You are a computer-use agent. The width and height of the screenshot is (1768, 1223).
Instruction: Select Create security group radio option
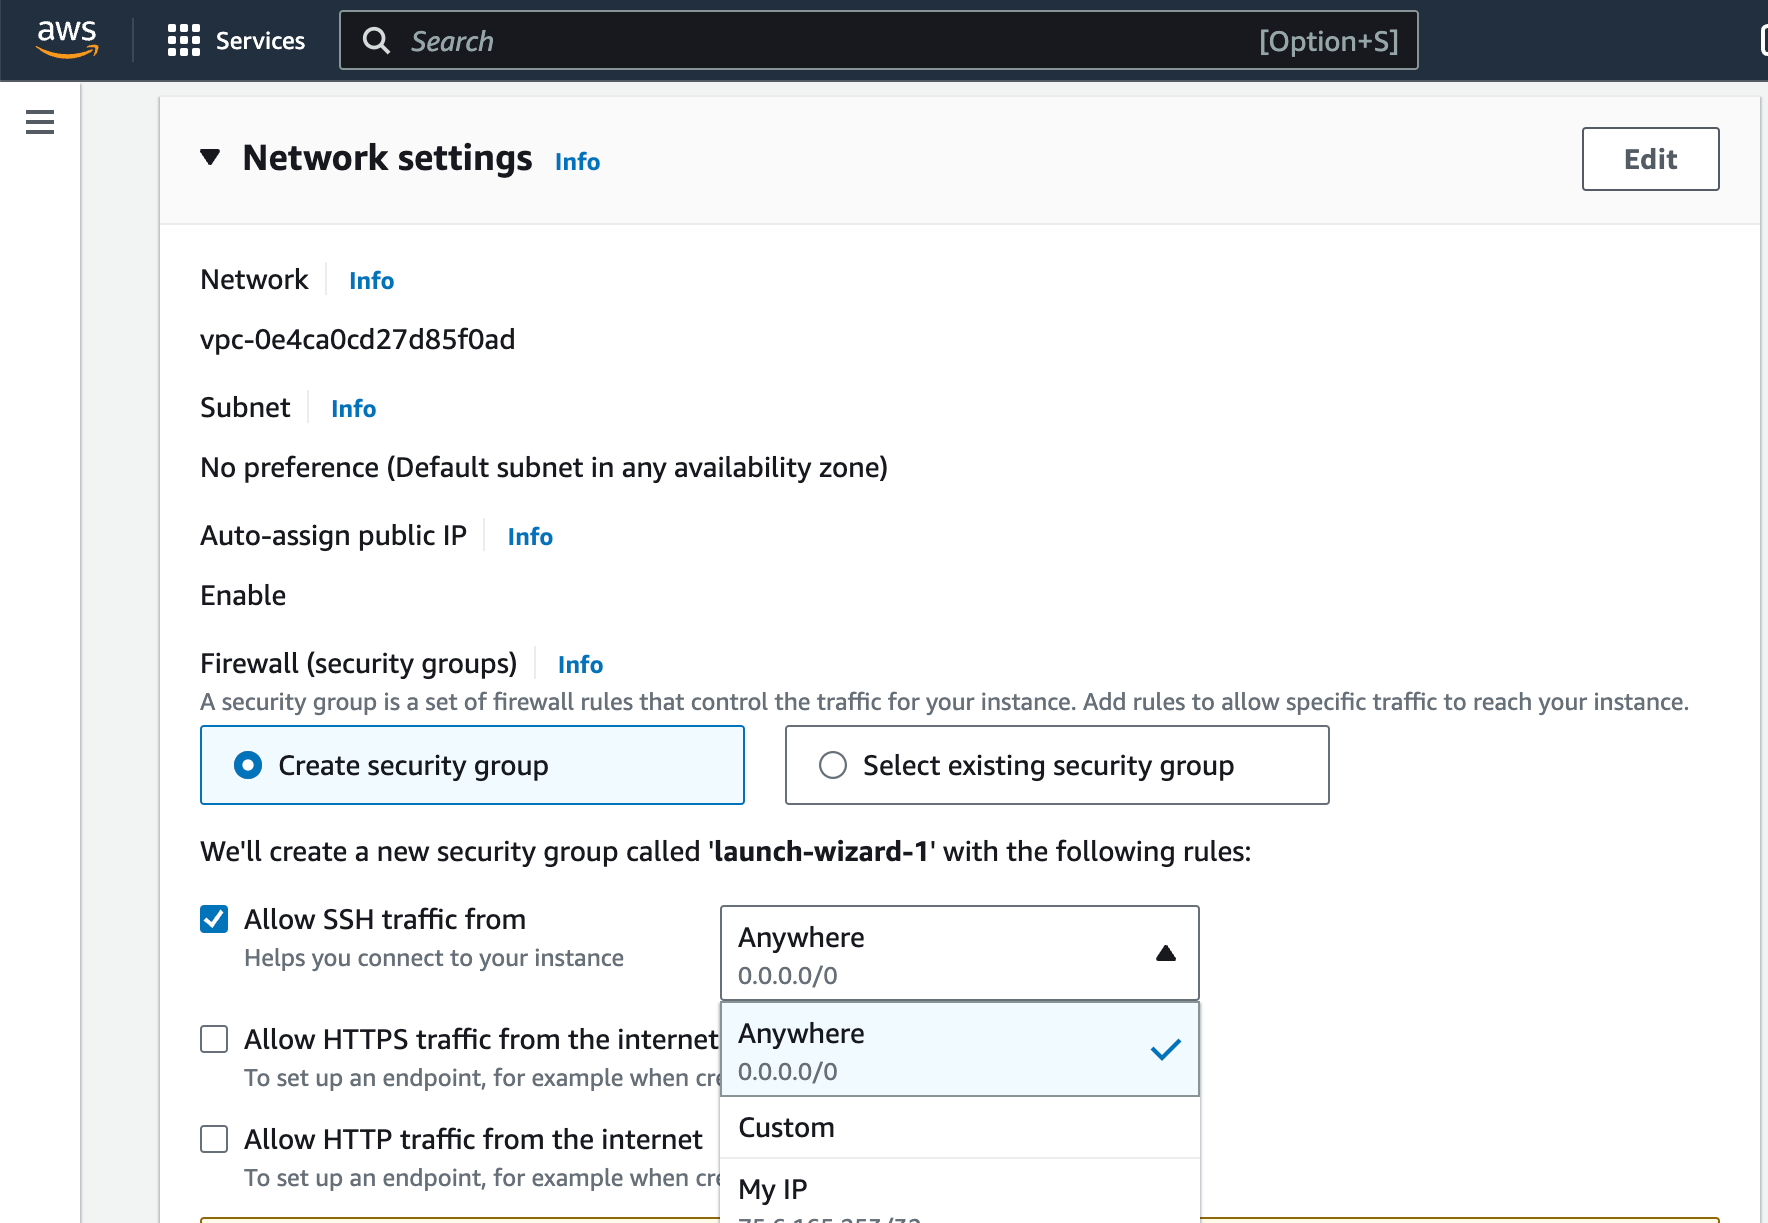[x=248, y=765]
